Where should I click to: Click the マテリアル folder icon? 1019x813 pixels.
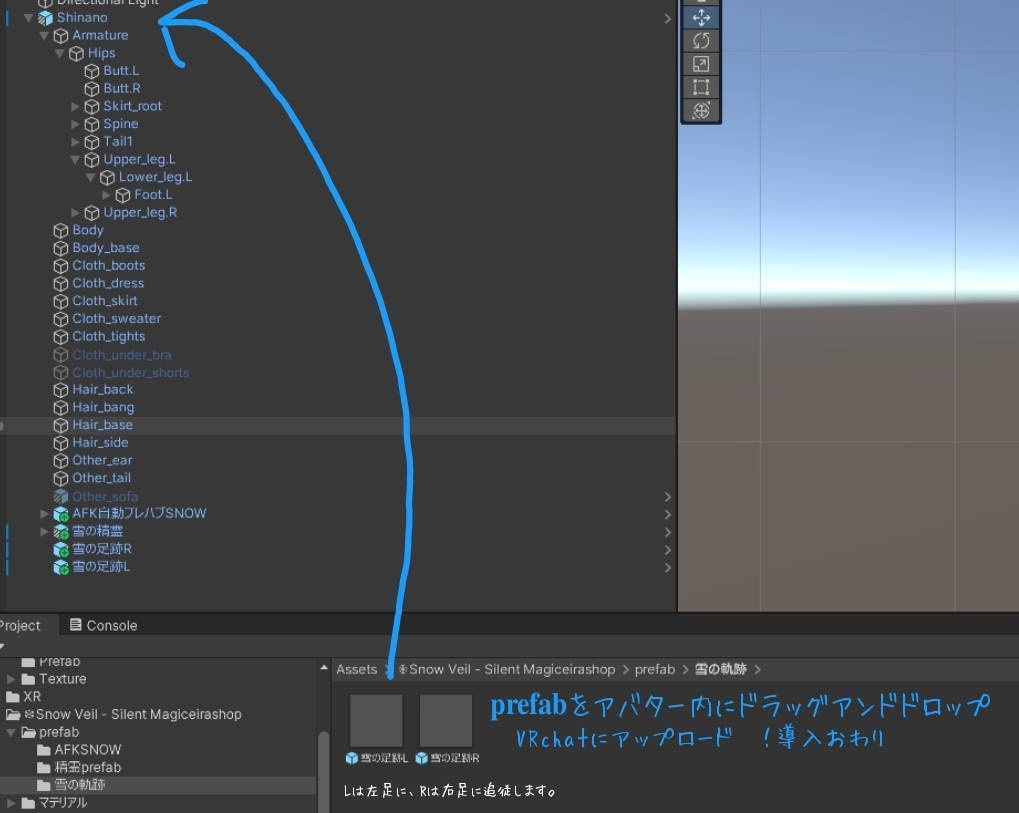(x=29, y=803)
